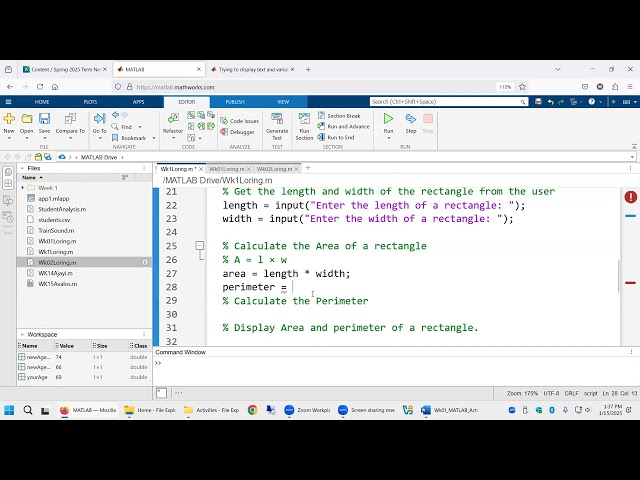Click the Open folder icon

click(x=27, y=119)
